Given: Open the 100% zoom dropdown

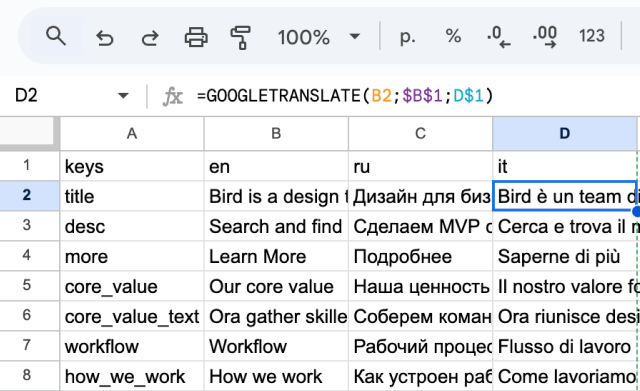Looking at the screenshot, I should pos(319,37).
